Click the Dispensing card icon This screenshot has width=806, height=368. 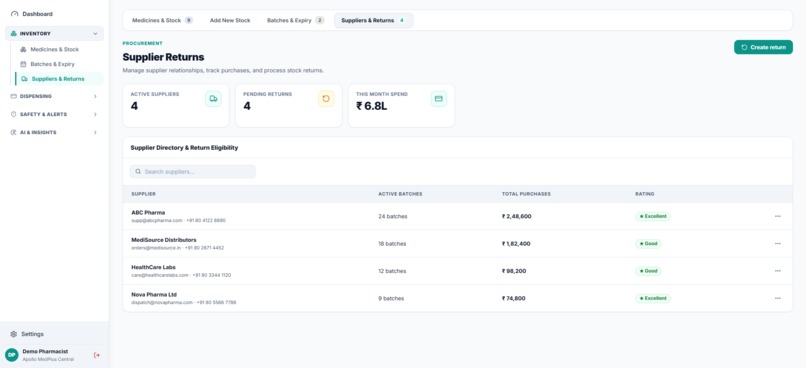click(x=13, y=96)
